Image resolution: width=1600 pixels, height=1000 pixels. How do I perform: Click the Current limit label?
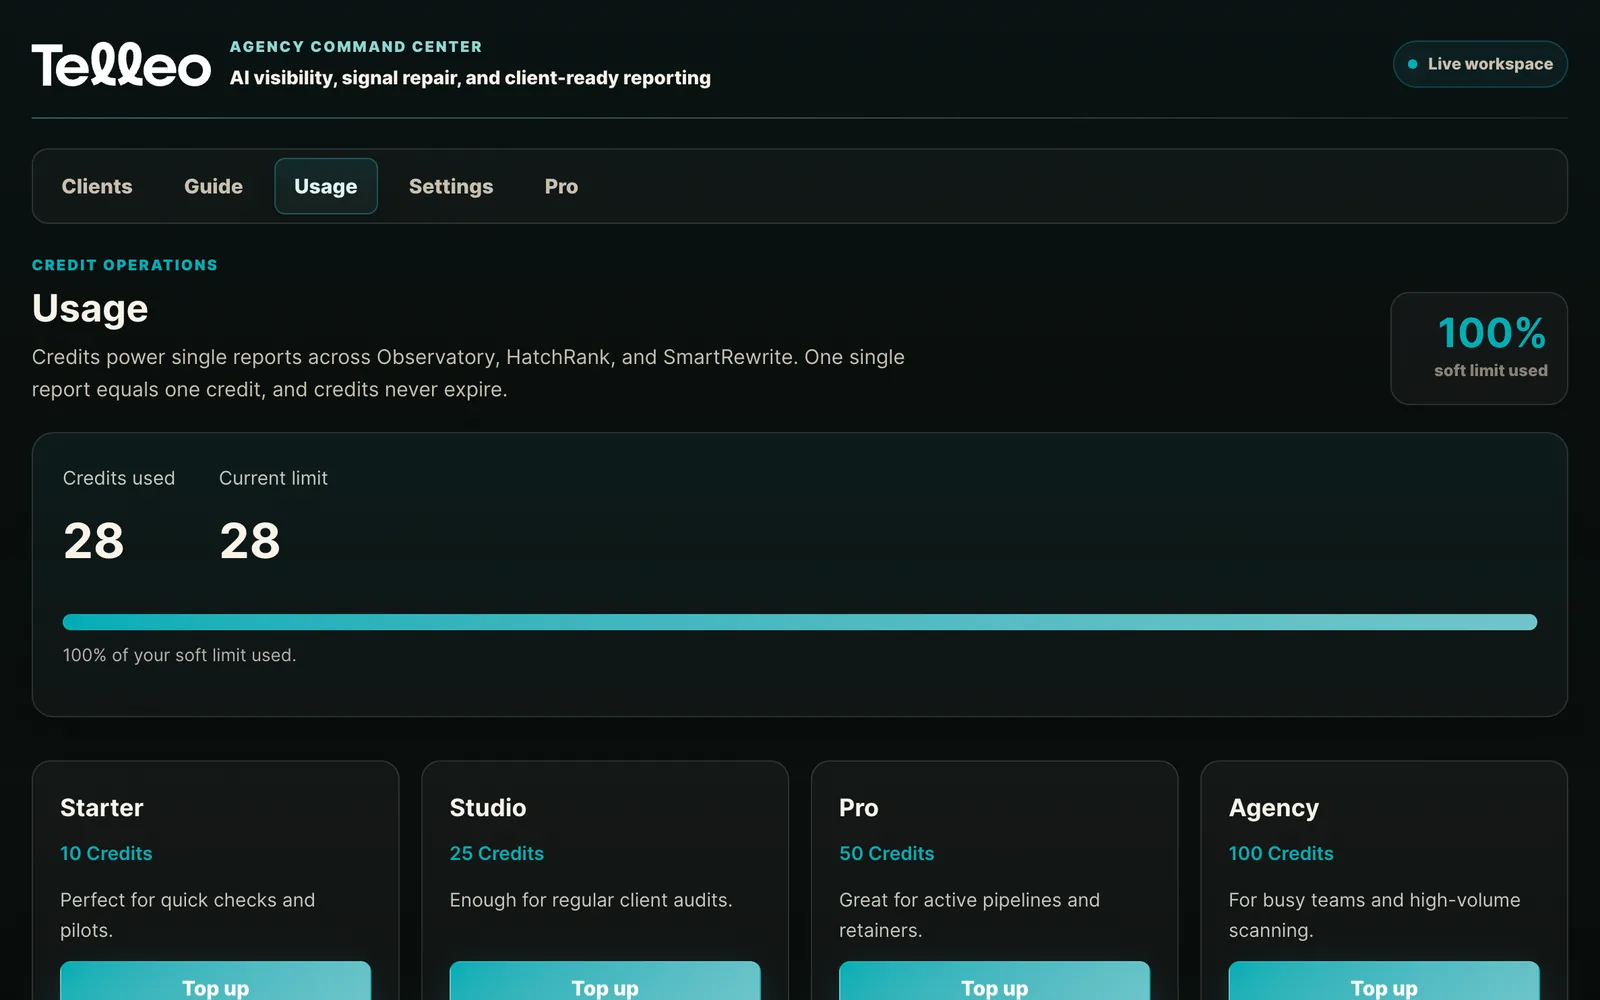point(273,478)
